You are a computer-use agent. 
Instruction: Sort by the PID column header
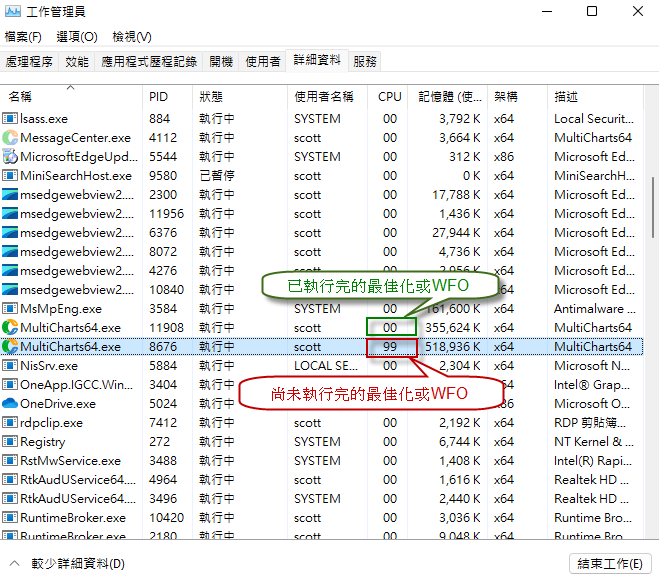(167, 97)
